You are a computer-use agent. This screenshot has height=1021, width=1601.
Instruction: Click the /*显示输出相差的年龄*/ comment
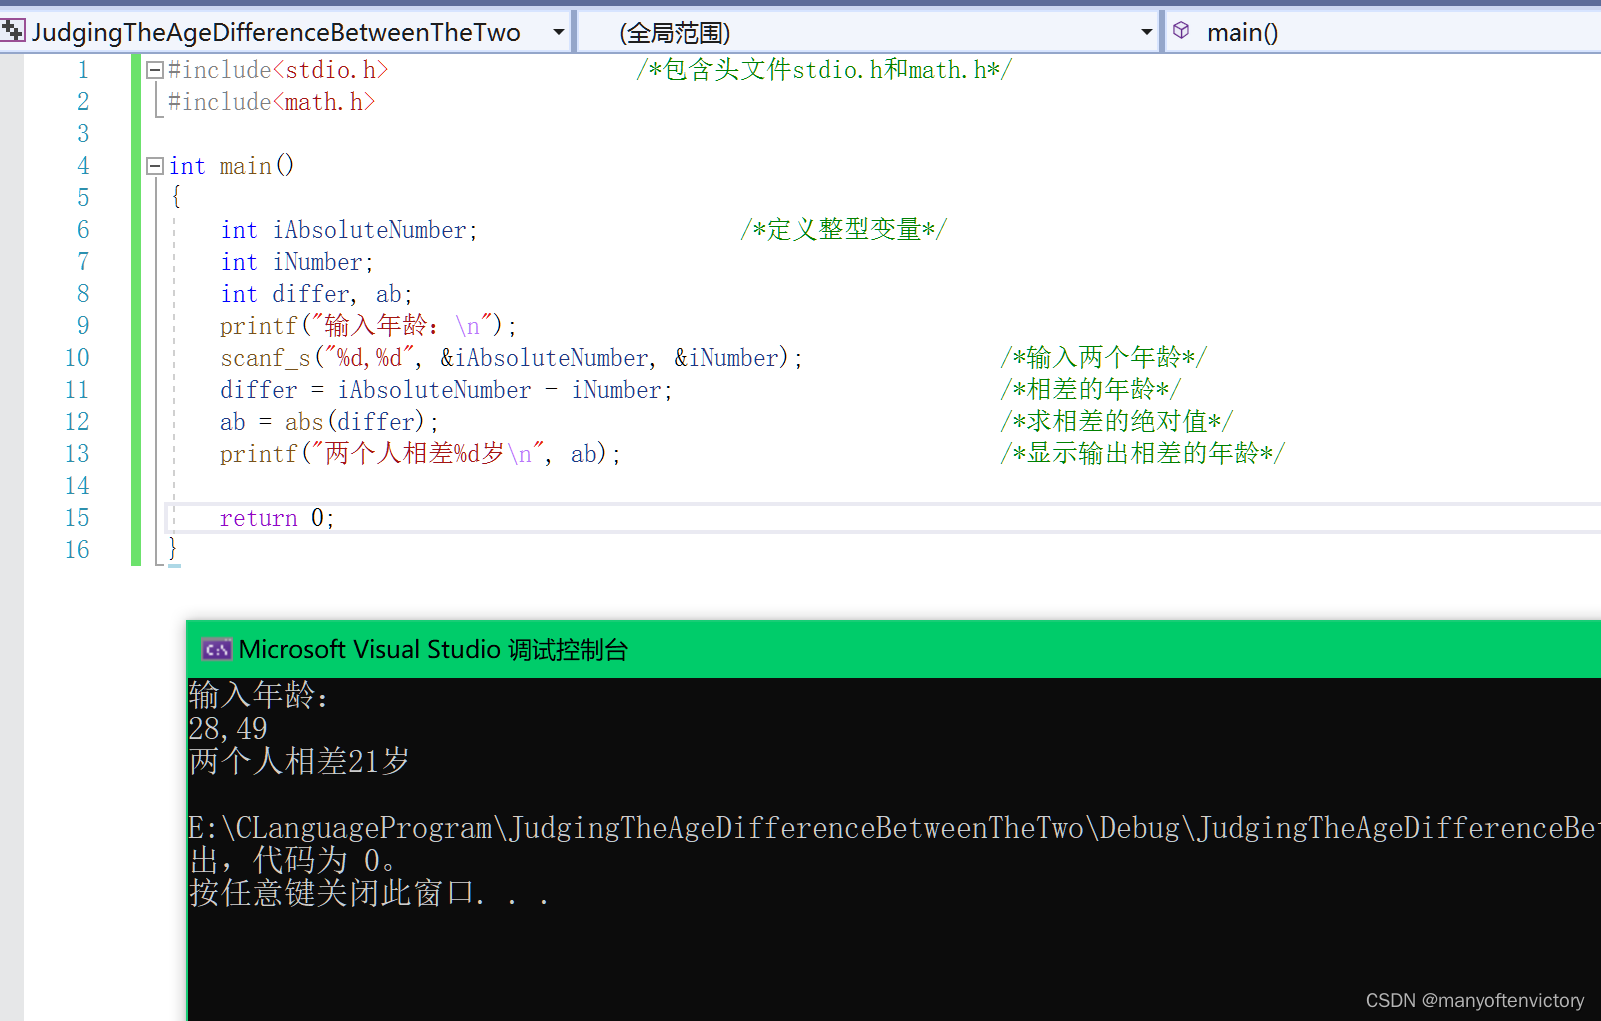pyautogui.click(x=1142, y=454)
